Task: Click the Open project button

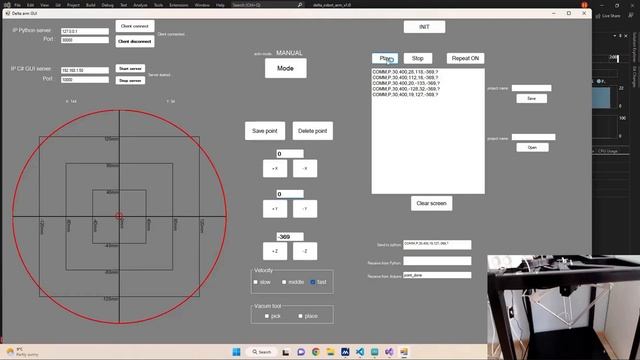Action: (532, 147)
